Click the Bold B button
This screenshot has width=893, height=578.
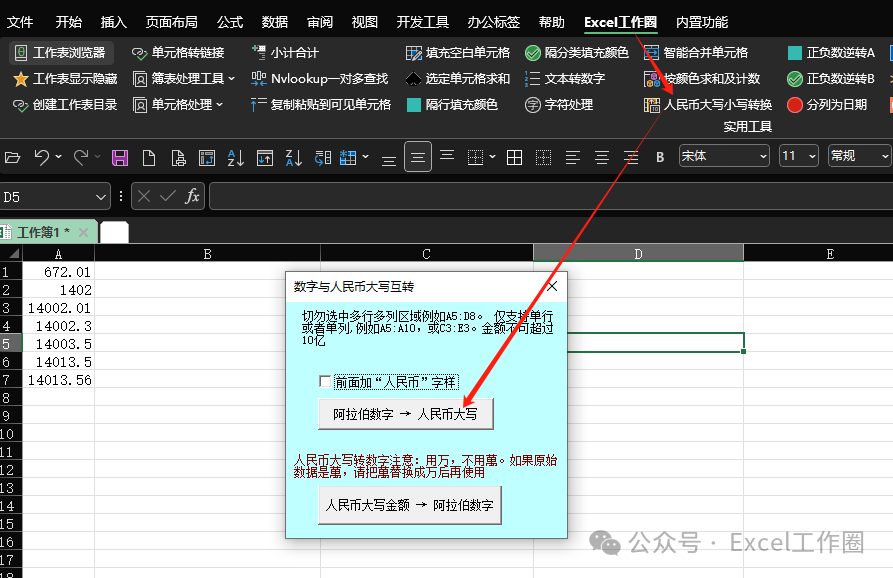(x=660, y=157)
